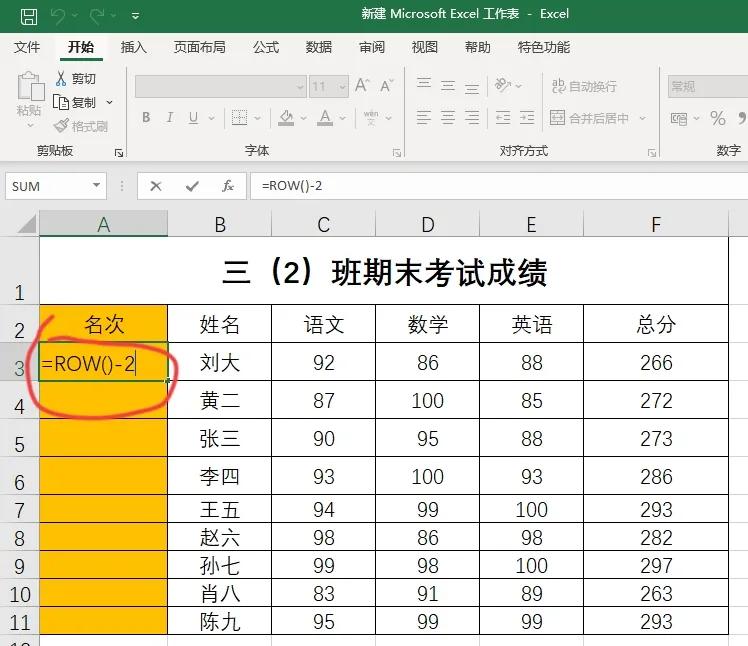Open the 字体 font dialog launcher

pyautogui.click(x=396, y=153)
